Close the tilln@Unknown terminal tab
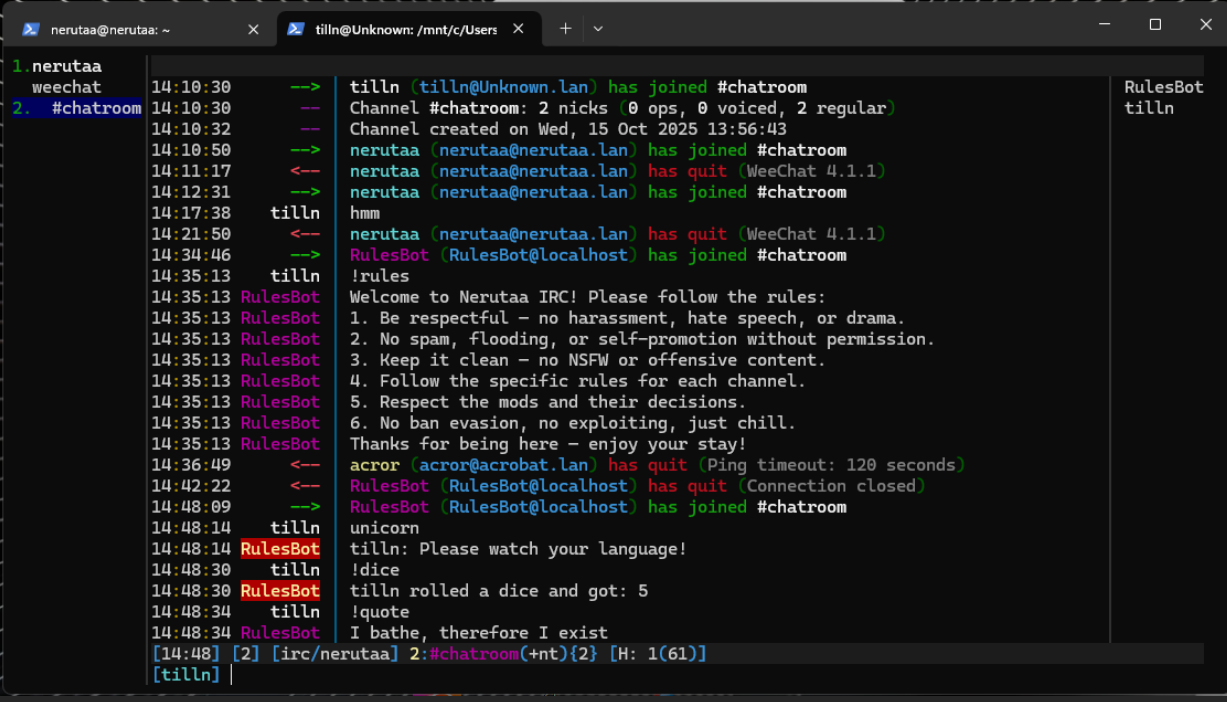 point(519,30)
